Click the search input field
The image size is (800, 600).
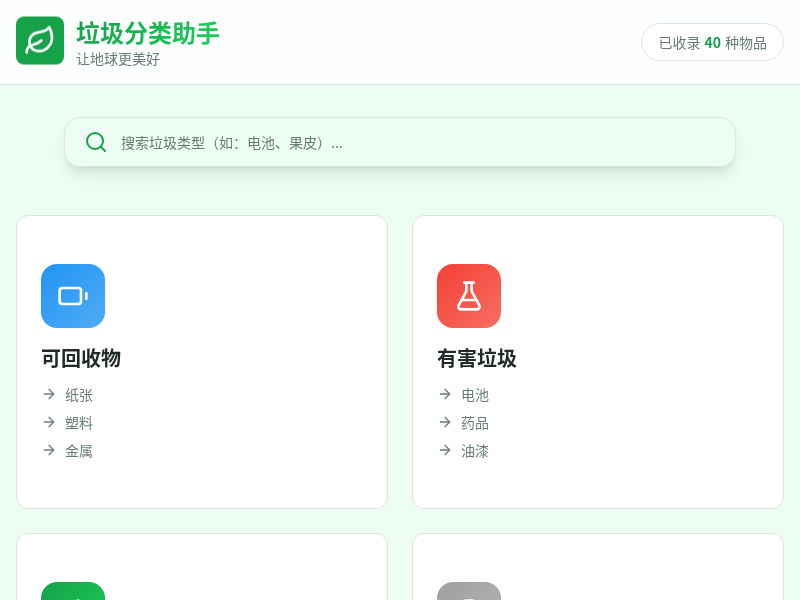400,142
